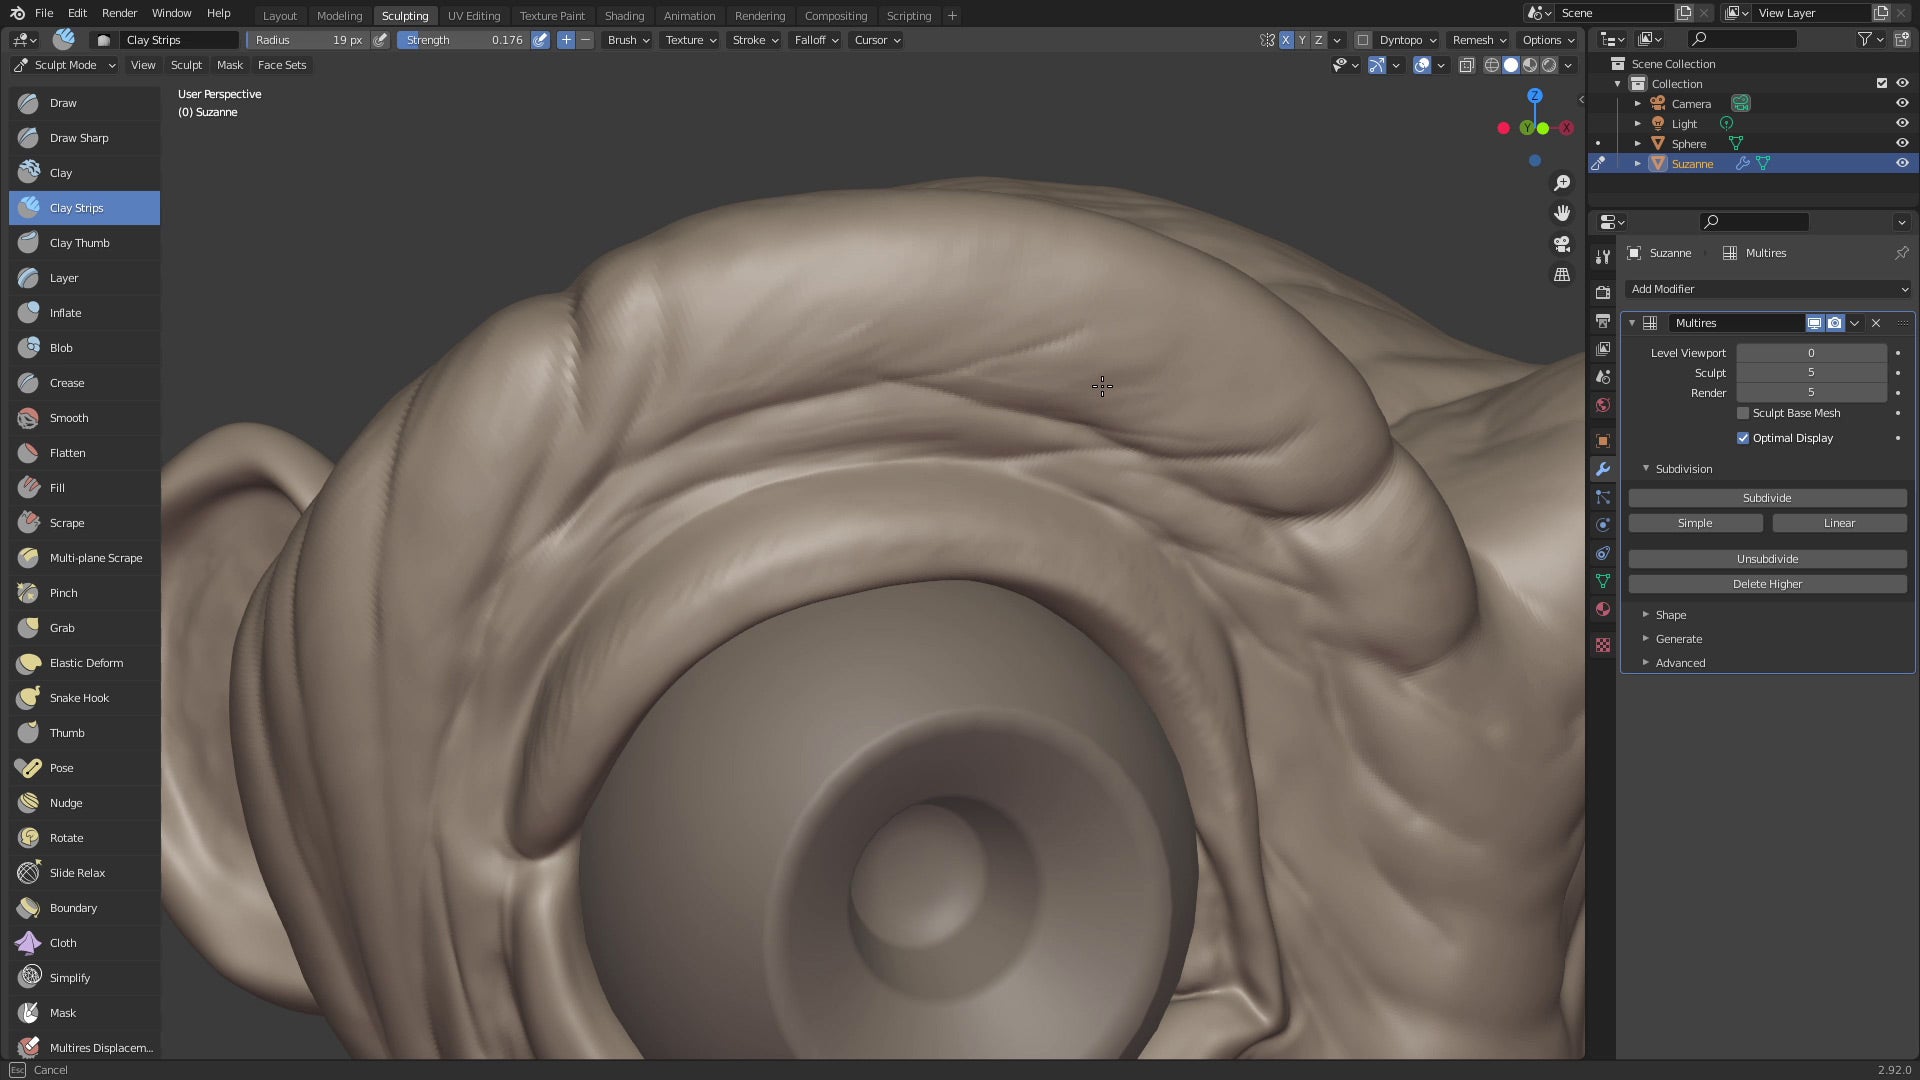
Task: Select the Snake Hook brush
Action: click(x=84, y=698)
